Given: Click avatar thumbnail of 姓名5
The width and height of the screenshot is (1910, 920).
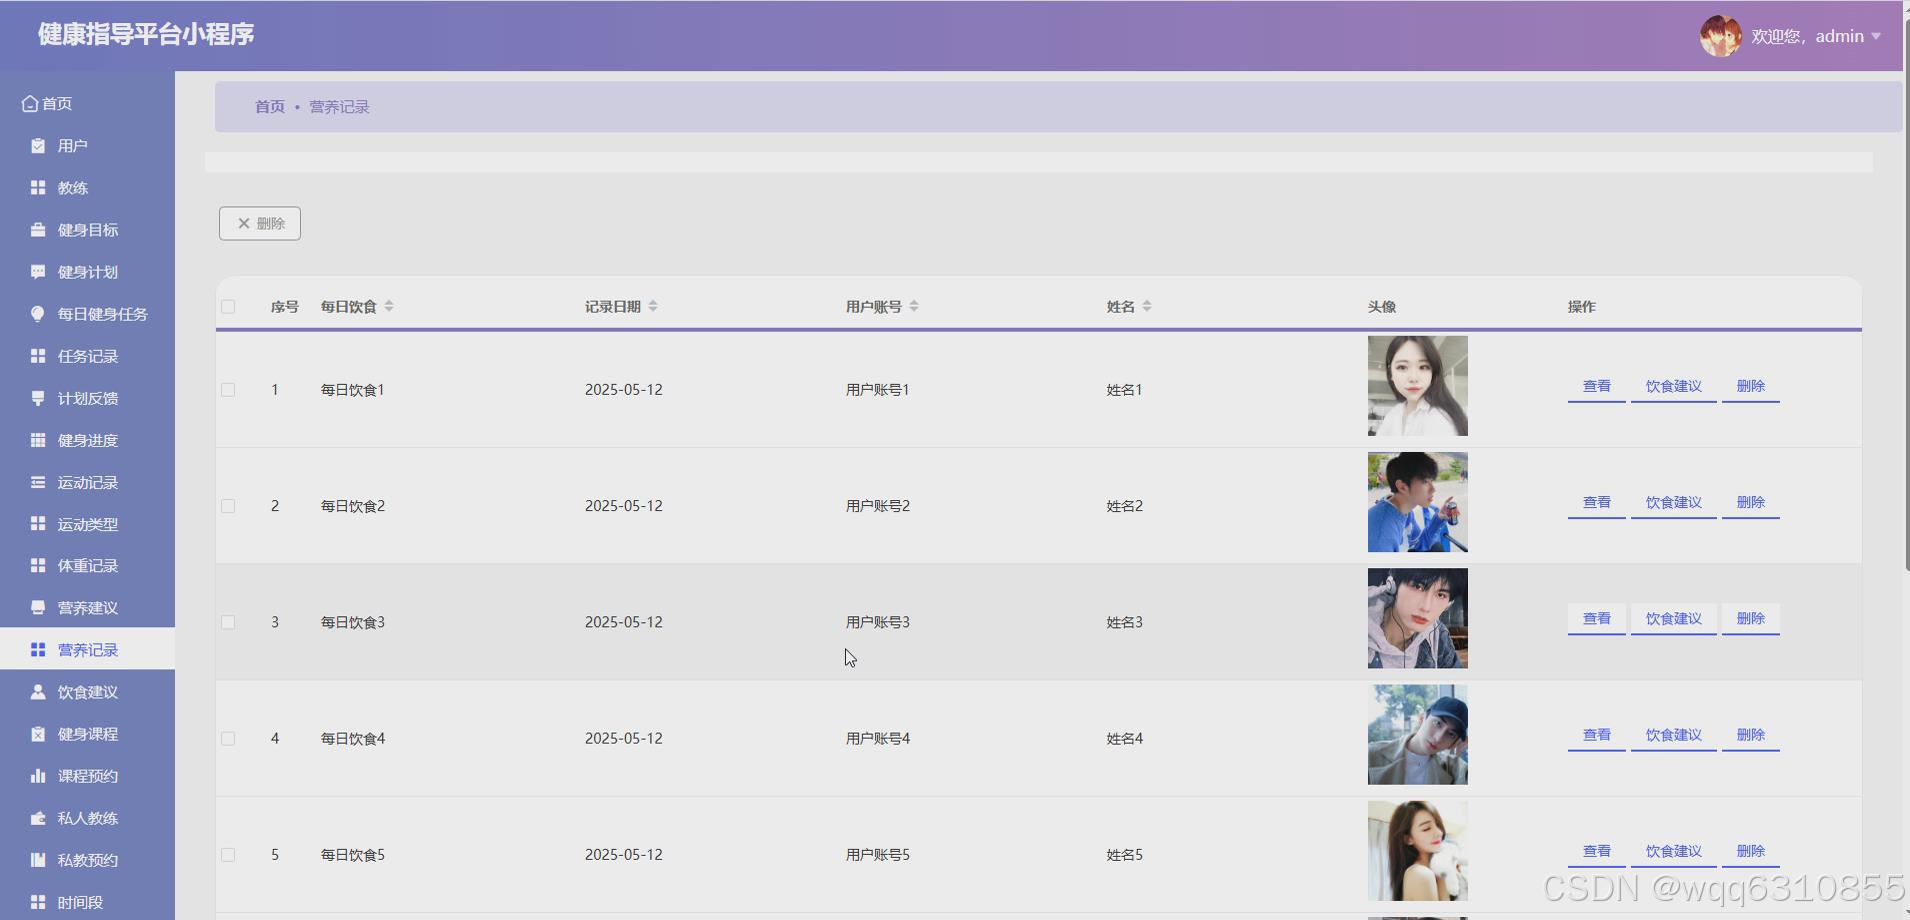Looking at the screenshot, I should click(1418, 851).
